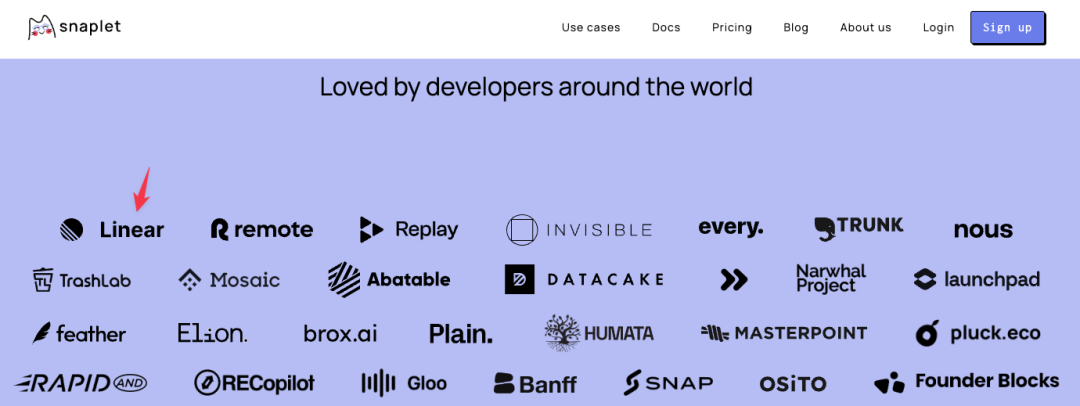Click the Plain. logo

pyautogui.click(x=461, y=334)
